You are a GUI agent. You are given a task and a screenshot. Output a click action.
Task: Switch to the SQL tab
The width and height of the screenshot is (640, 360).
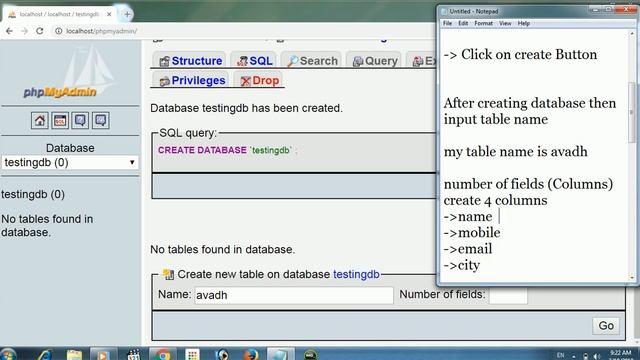click(x=255, y=61)
